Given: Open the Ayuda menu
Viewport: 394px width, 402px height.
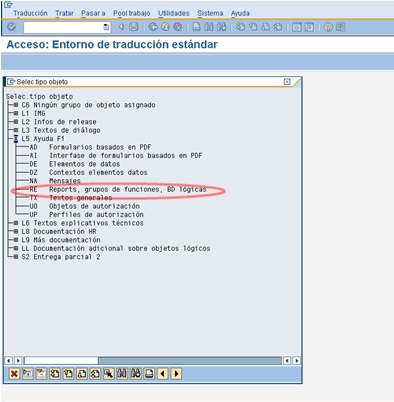Looking at the screenshot, I should click(240, 13).
